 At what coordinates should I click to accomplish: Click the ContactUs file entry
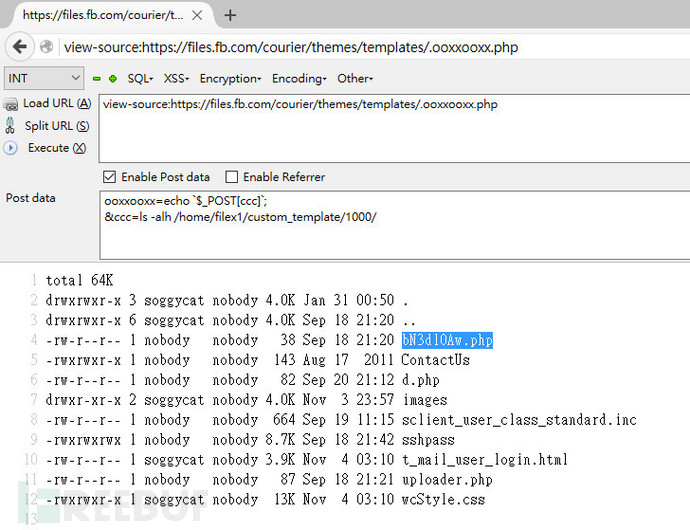(x=435, y=360)
